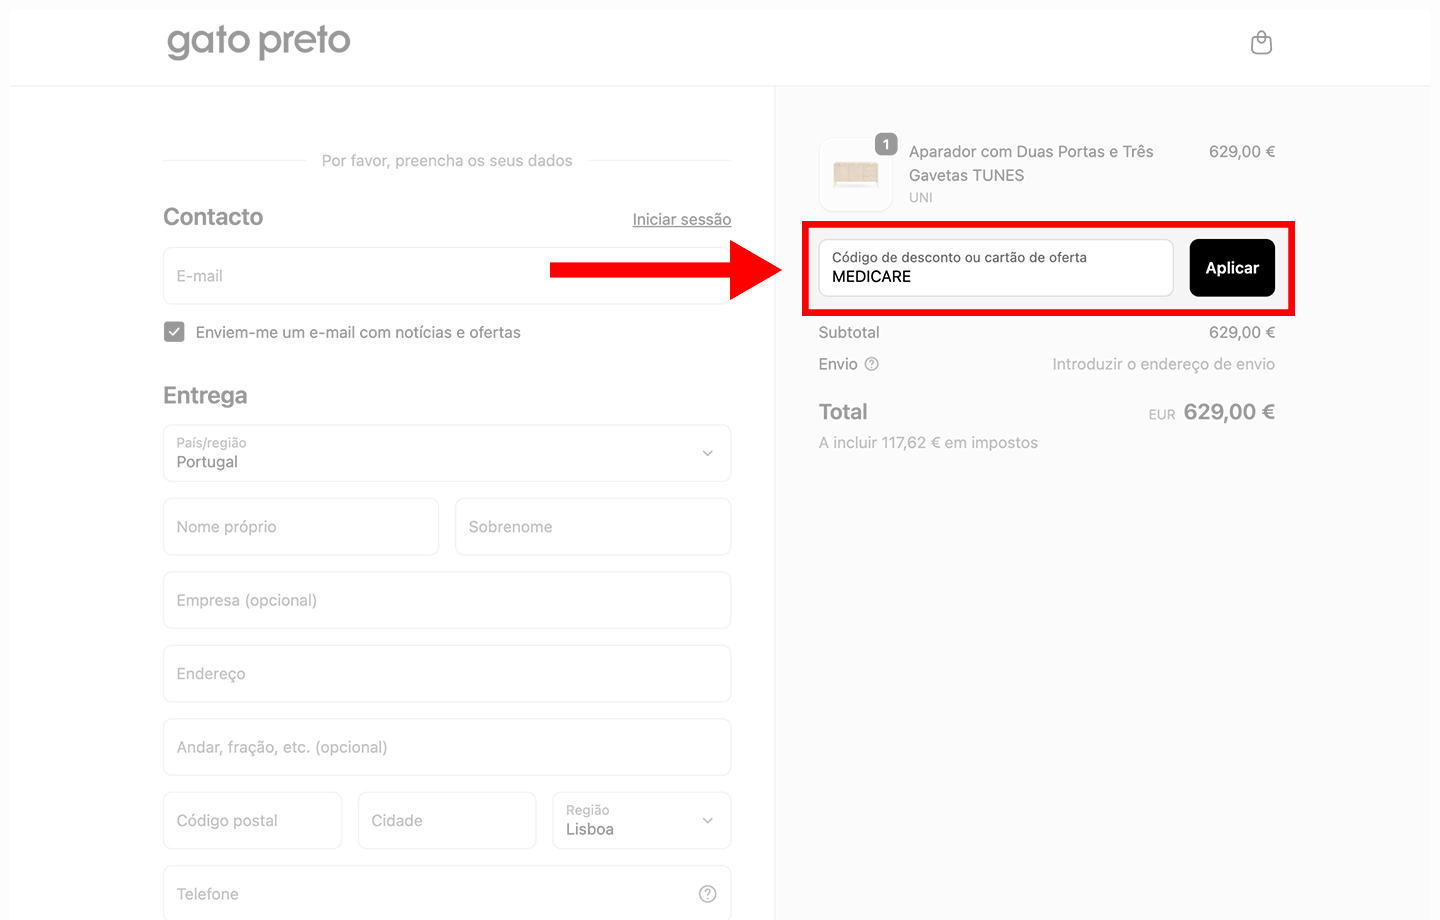
Task: Click the discount code input field
Action: 995,268
